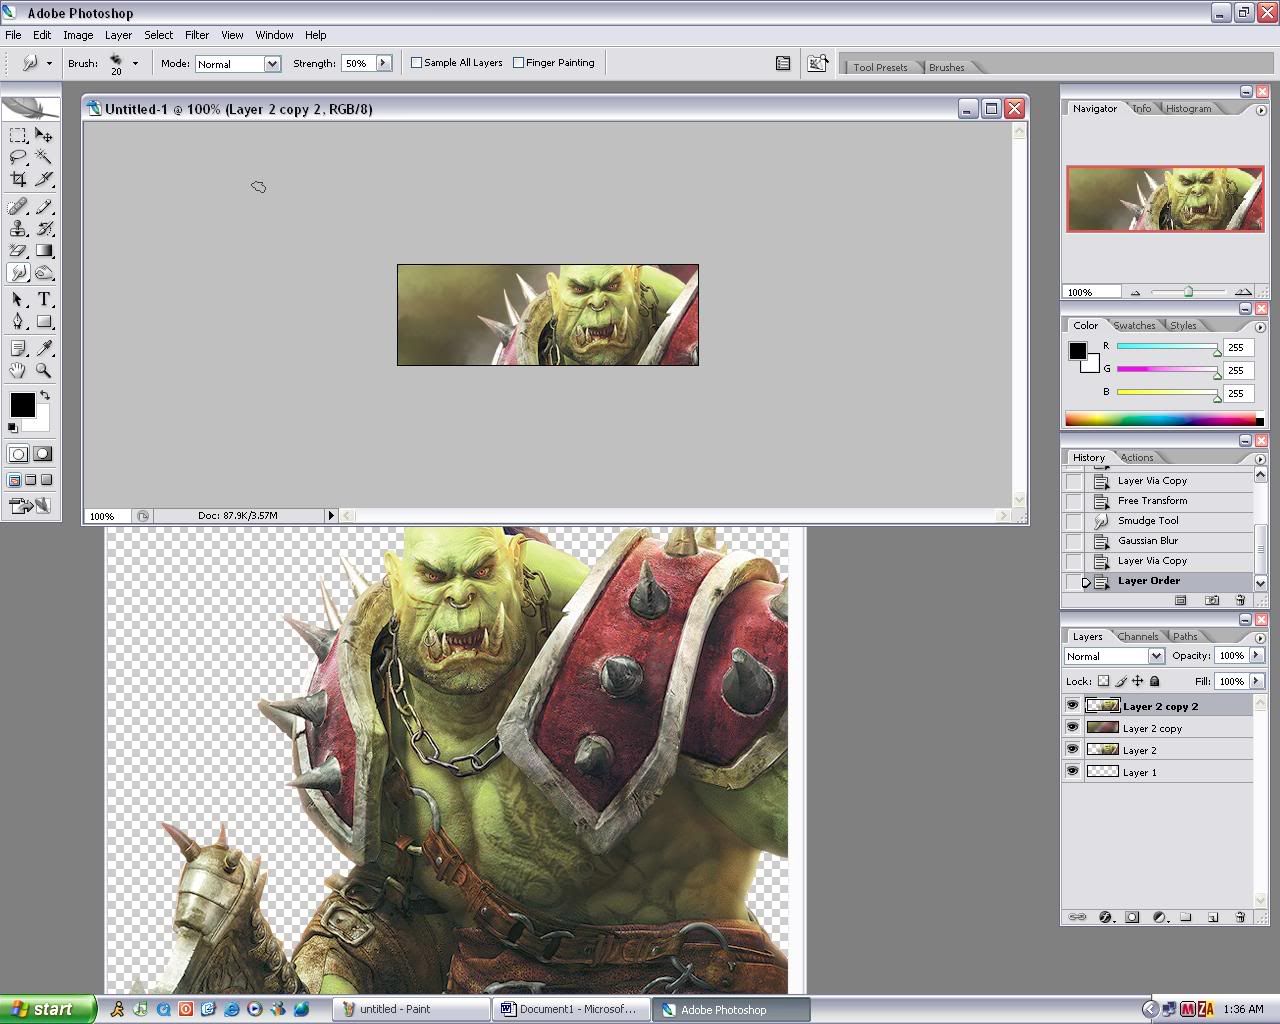Open the Filter menu
Viewport: 1280px width, 1024px height.
tap(197, 35)
